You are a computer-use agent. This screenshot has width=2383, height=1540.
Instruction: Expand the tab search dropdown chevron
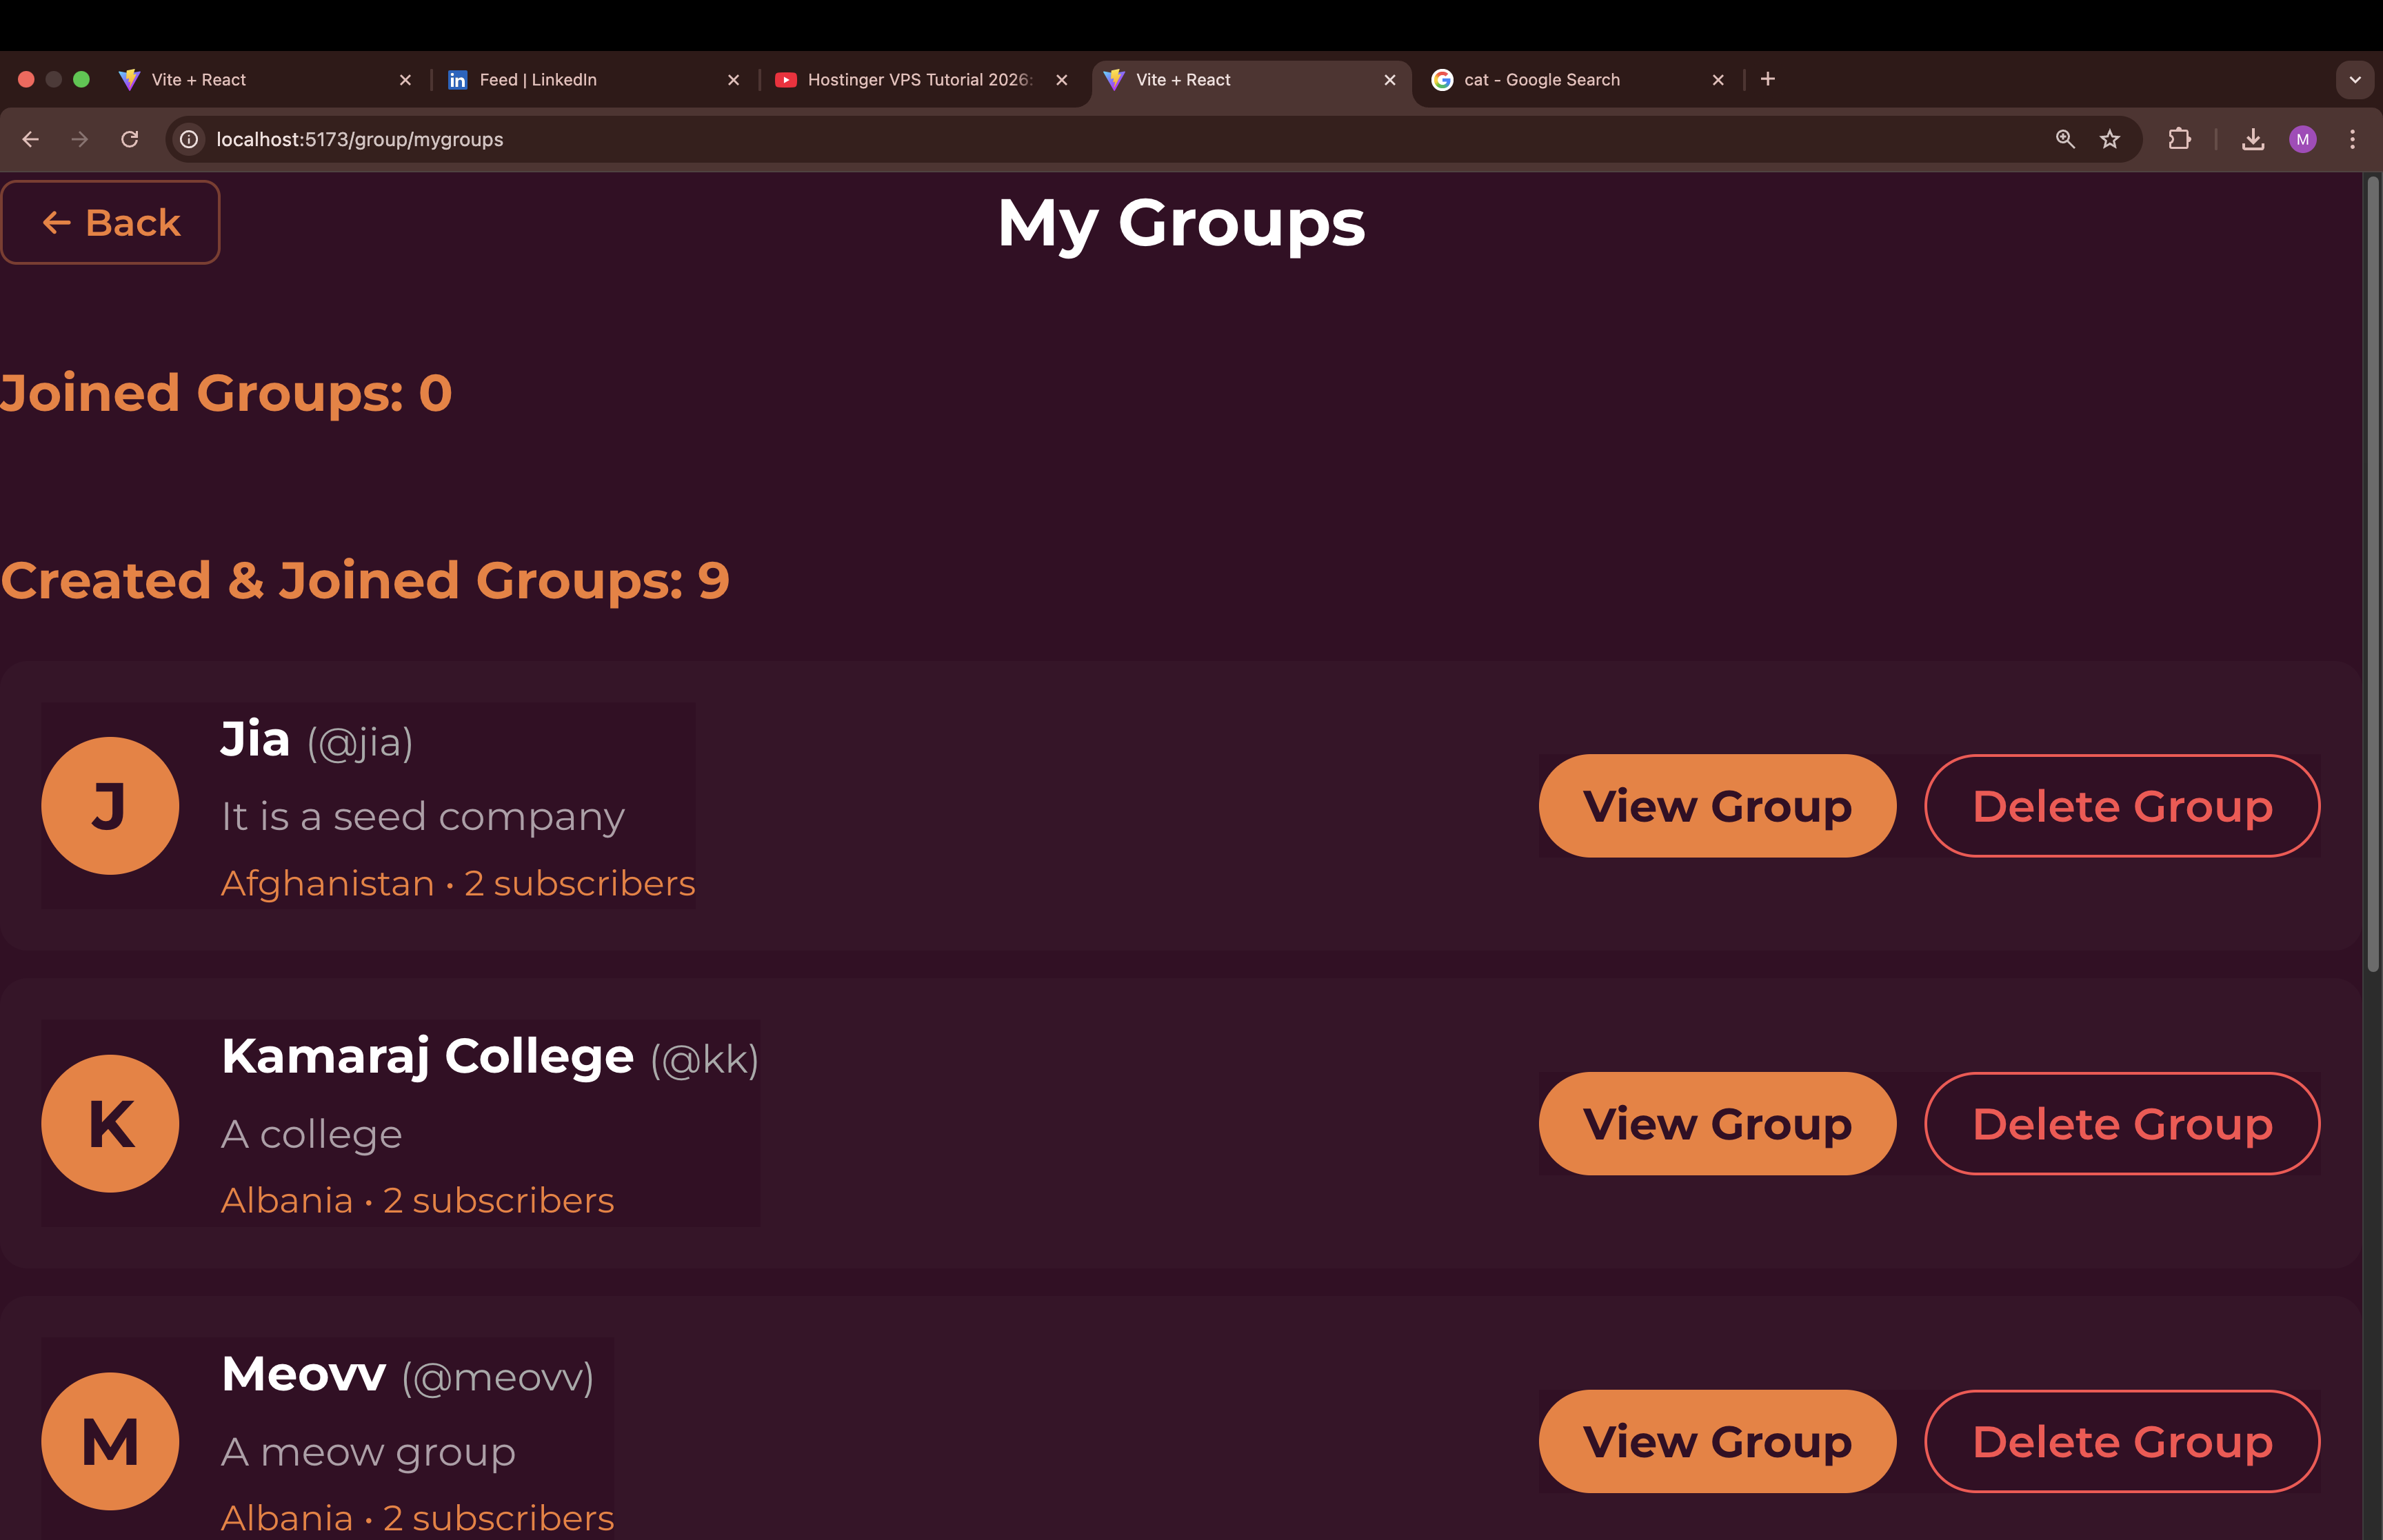pyautogui.click(x=2355, y=80)
